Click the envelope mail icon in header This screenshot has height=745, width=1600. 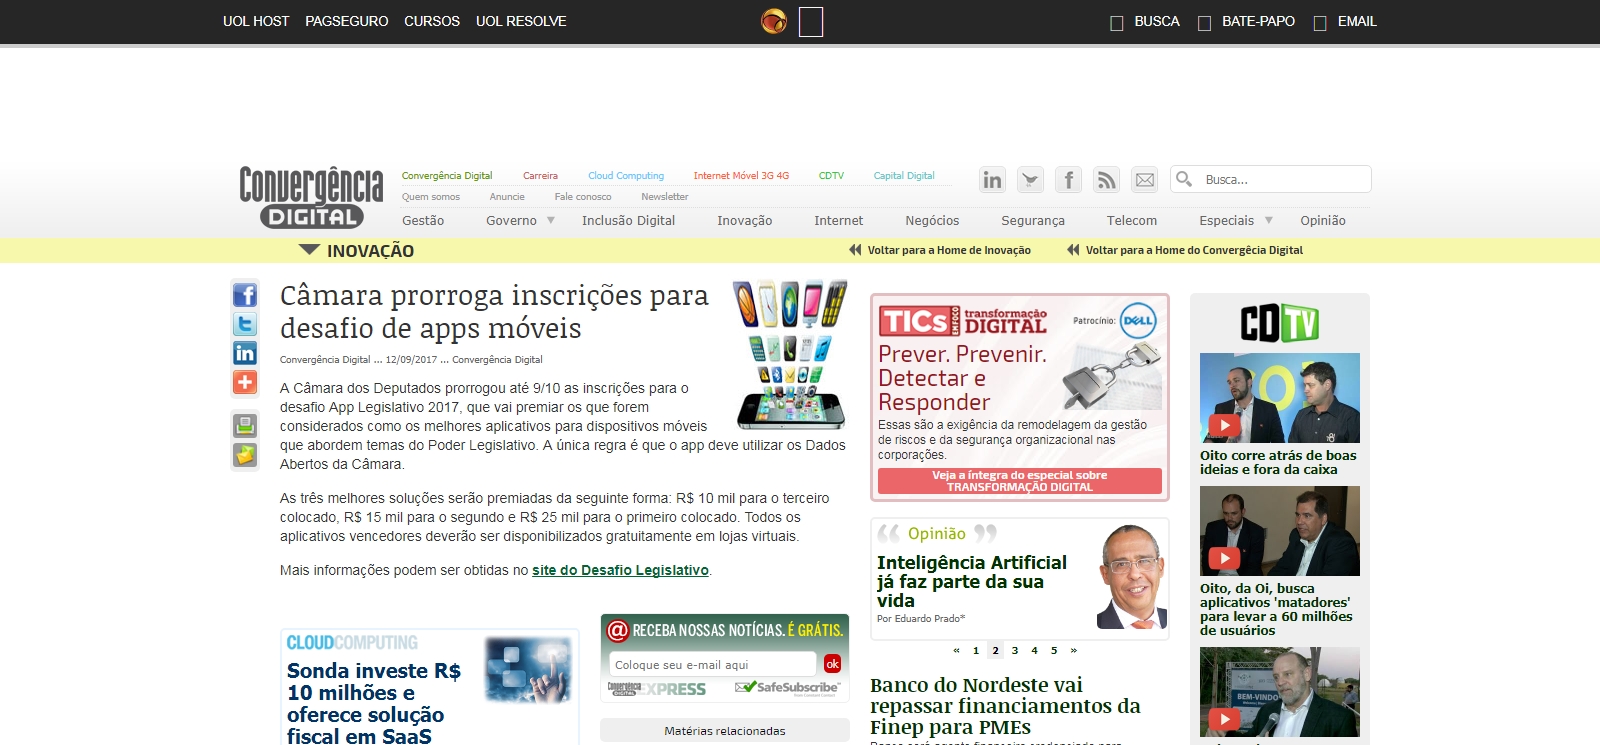1144,180
